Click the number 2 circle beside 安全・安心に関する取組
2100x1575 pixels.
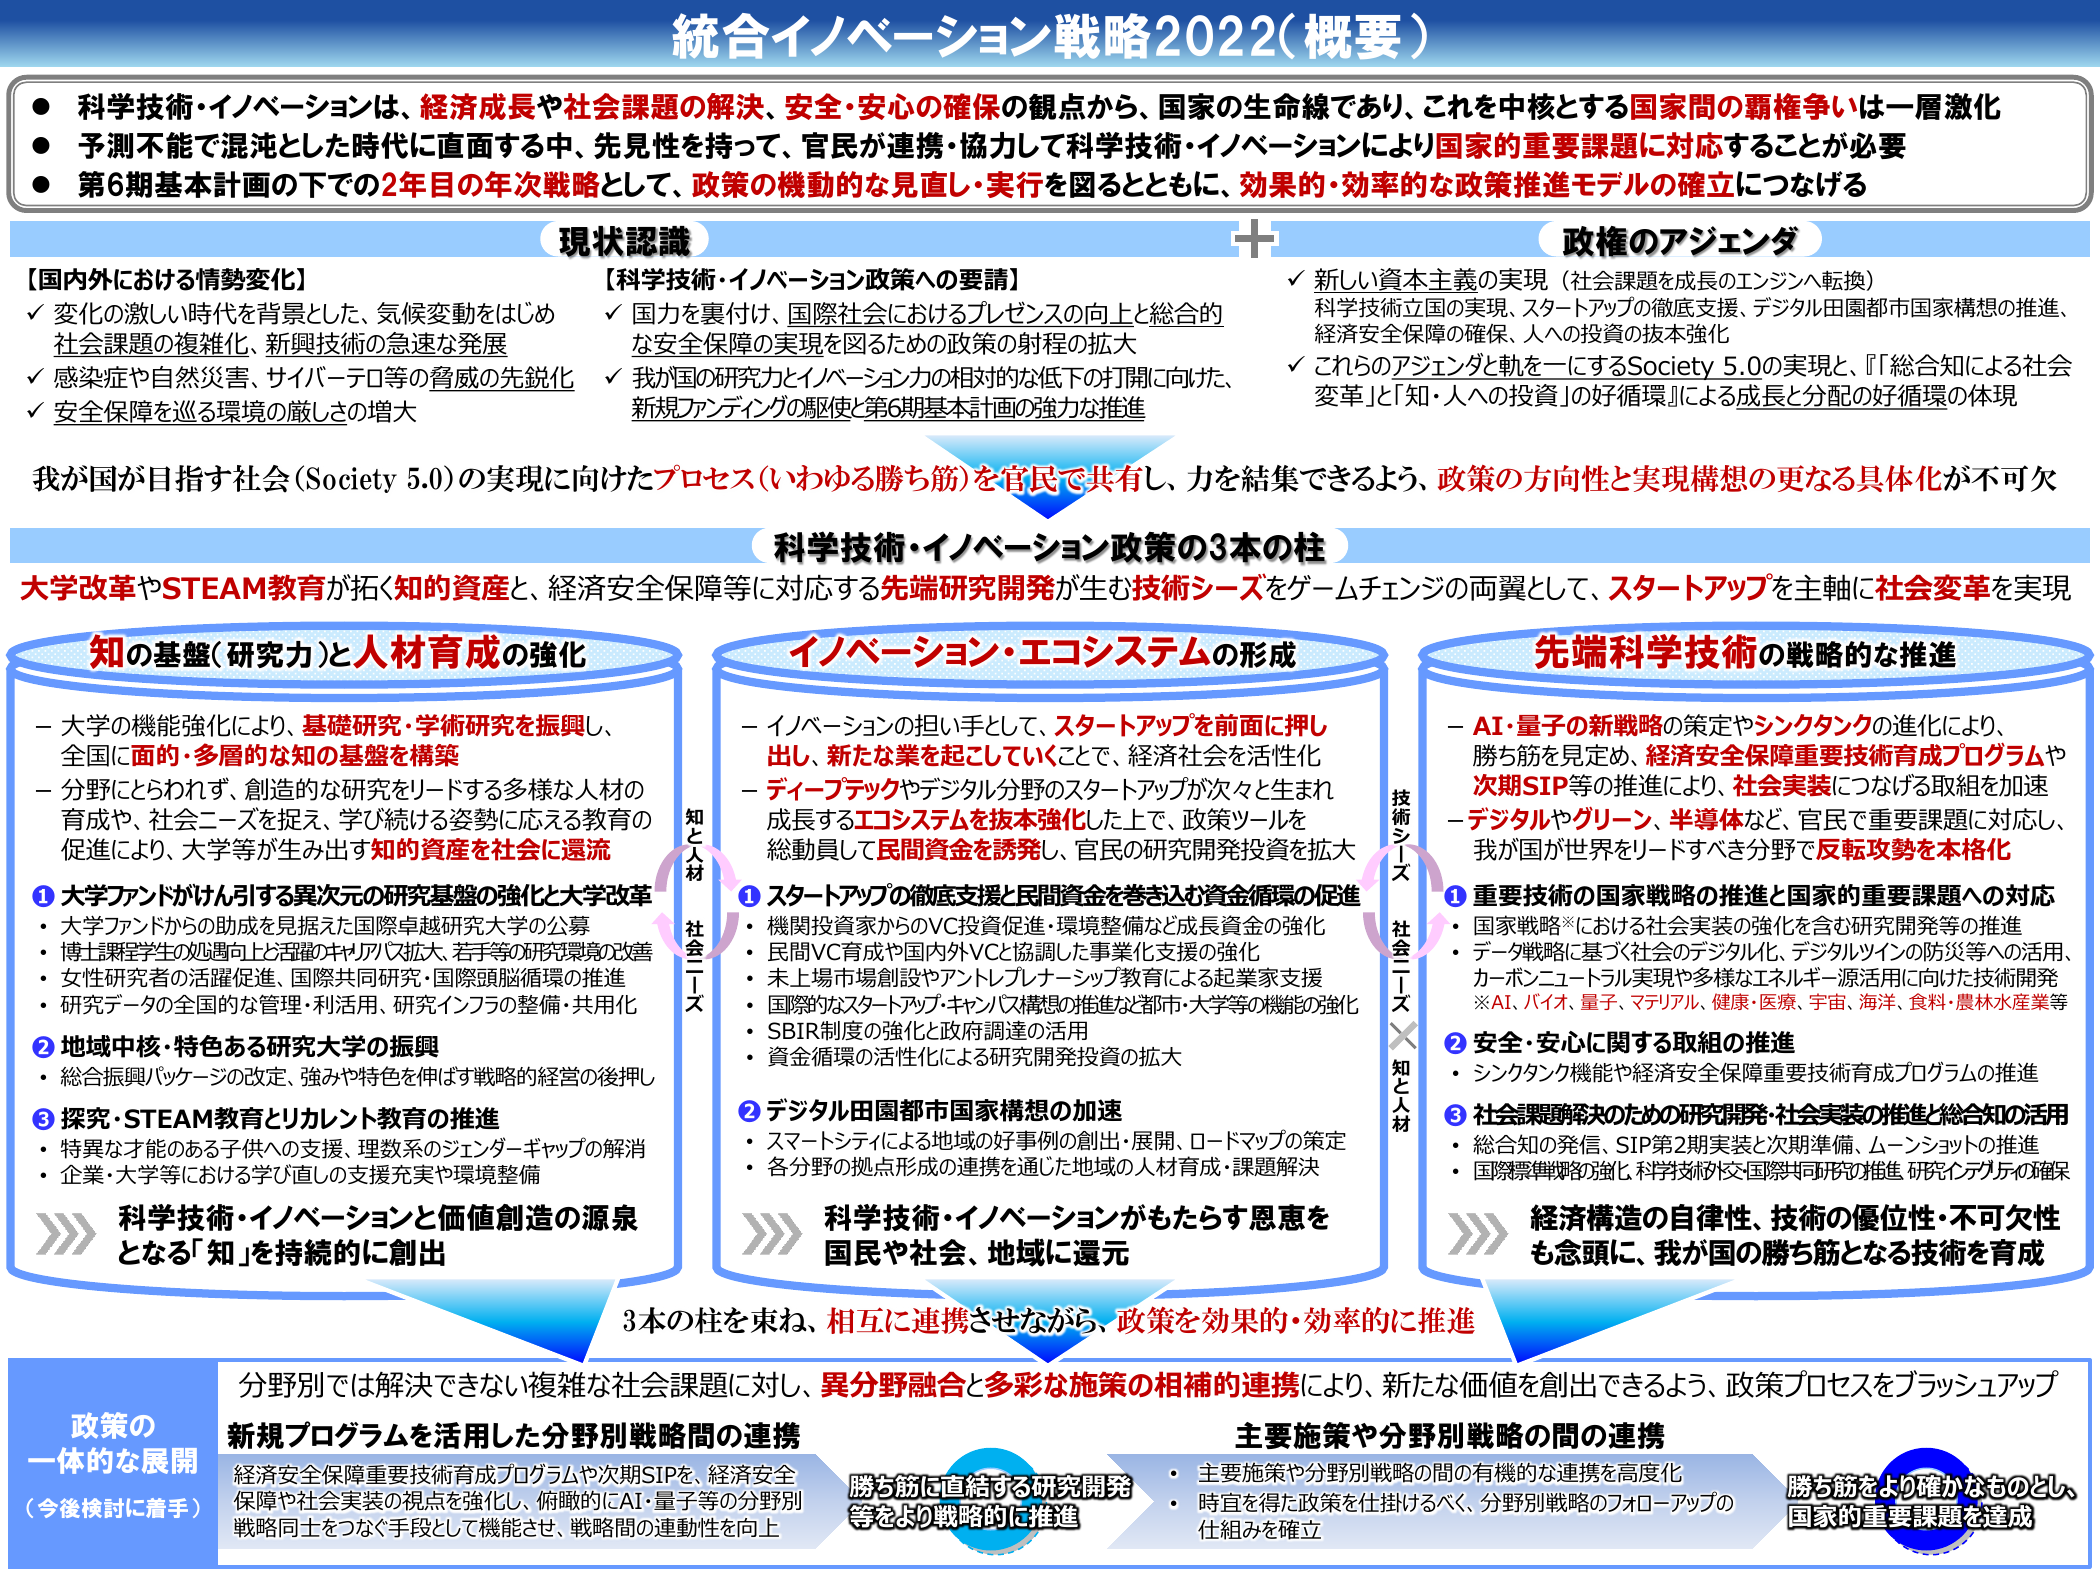pyautogui.click(x=1455, y=1044)
